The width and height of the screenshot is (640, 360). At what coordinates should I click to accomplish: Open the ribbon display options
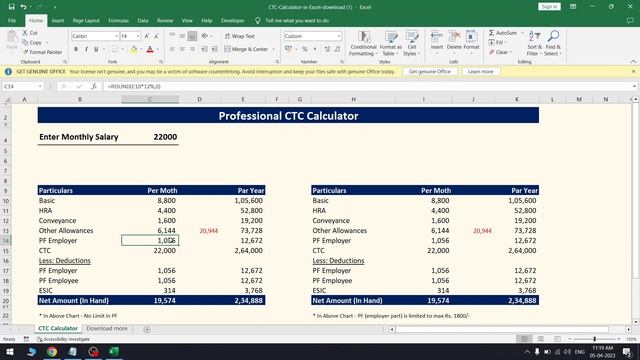[x=573, y=7]
